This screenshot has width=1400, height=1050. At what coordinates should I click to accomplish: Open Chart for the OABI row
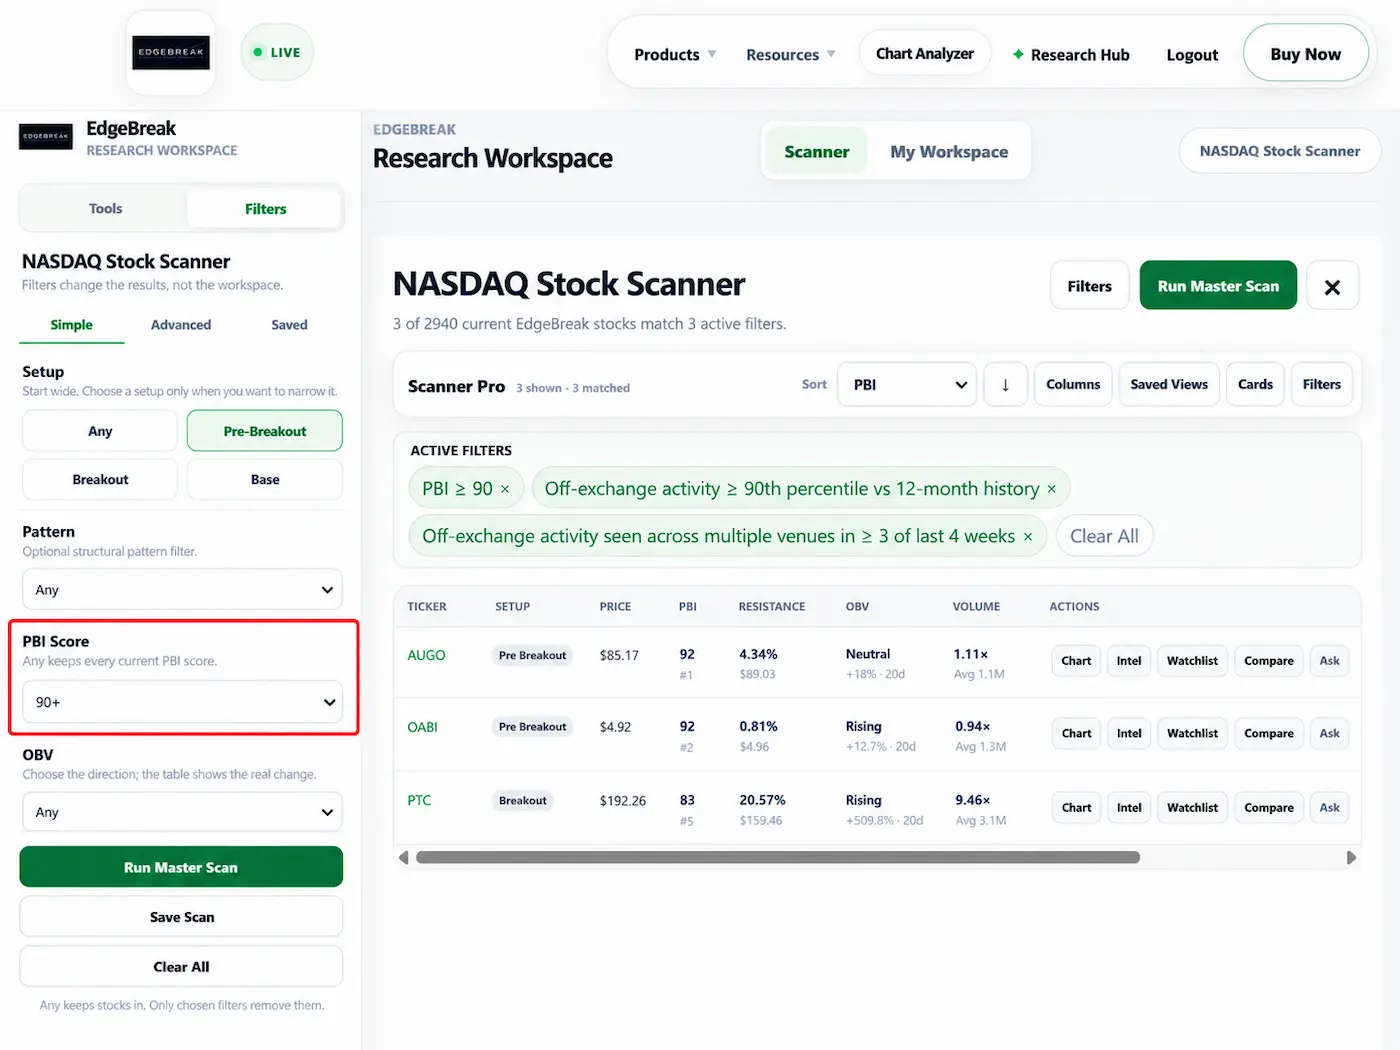pos(1076,733)
